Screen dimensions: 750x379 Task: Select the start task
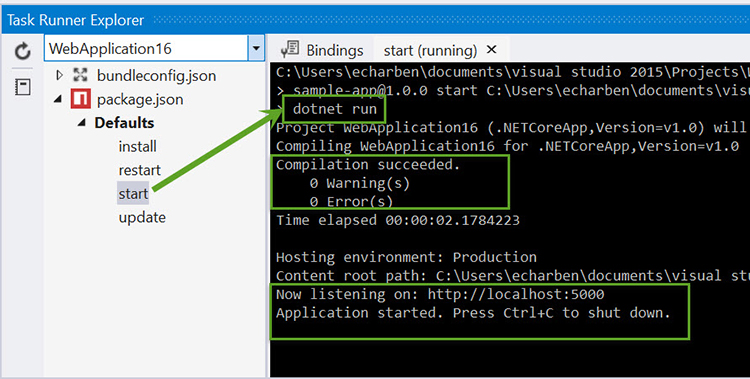pyautogui.click(x=133, y=194)
